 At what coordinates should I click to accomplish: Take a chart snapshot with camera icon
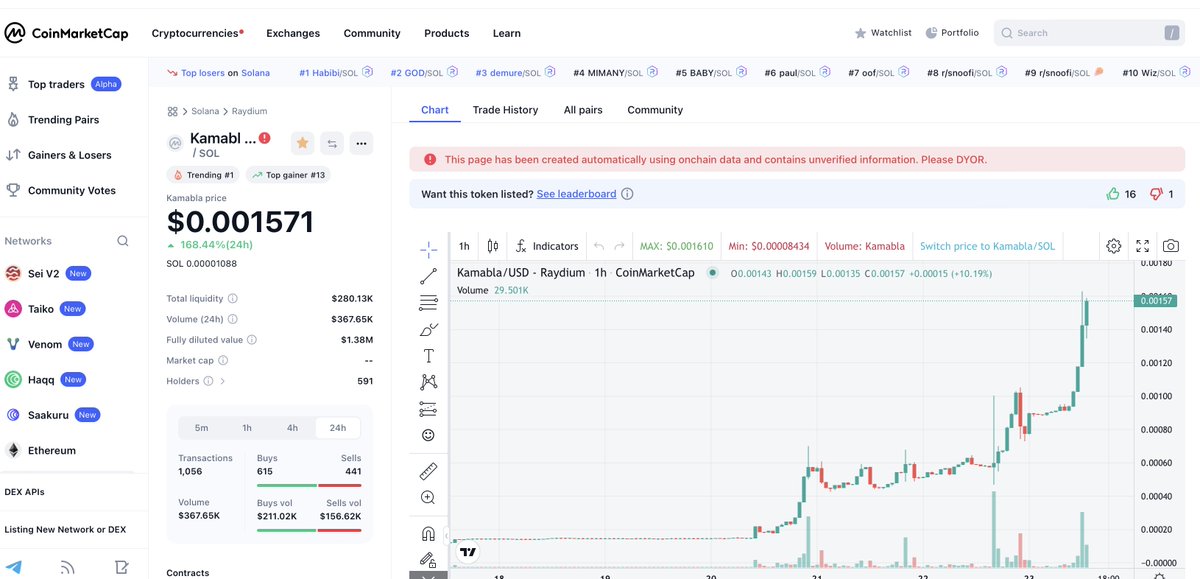(1171, 246)
